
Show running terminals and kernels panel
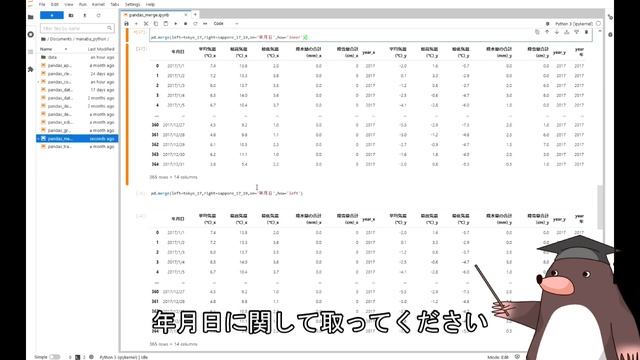(x=31, y=34)
